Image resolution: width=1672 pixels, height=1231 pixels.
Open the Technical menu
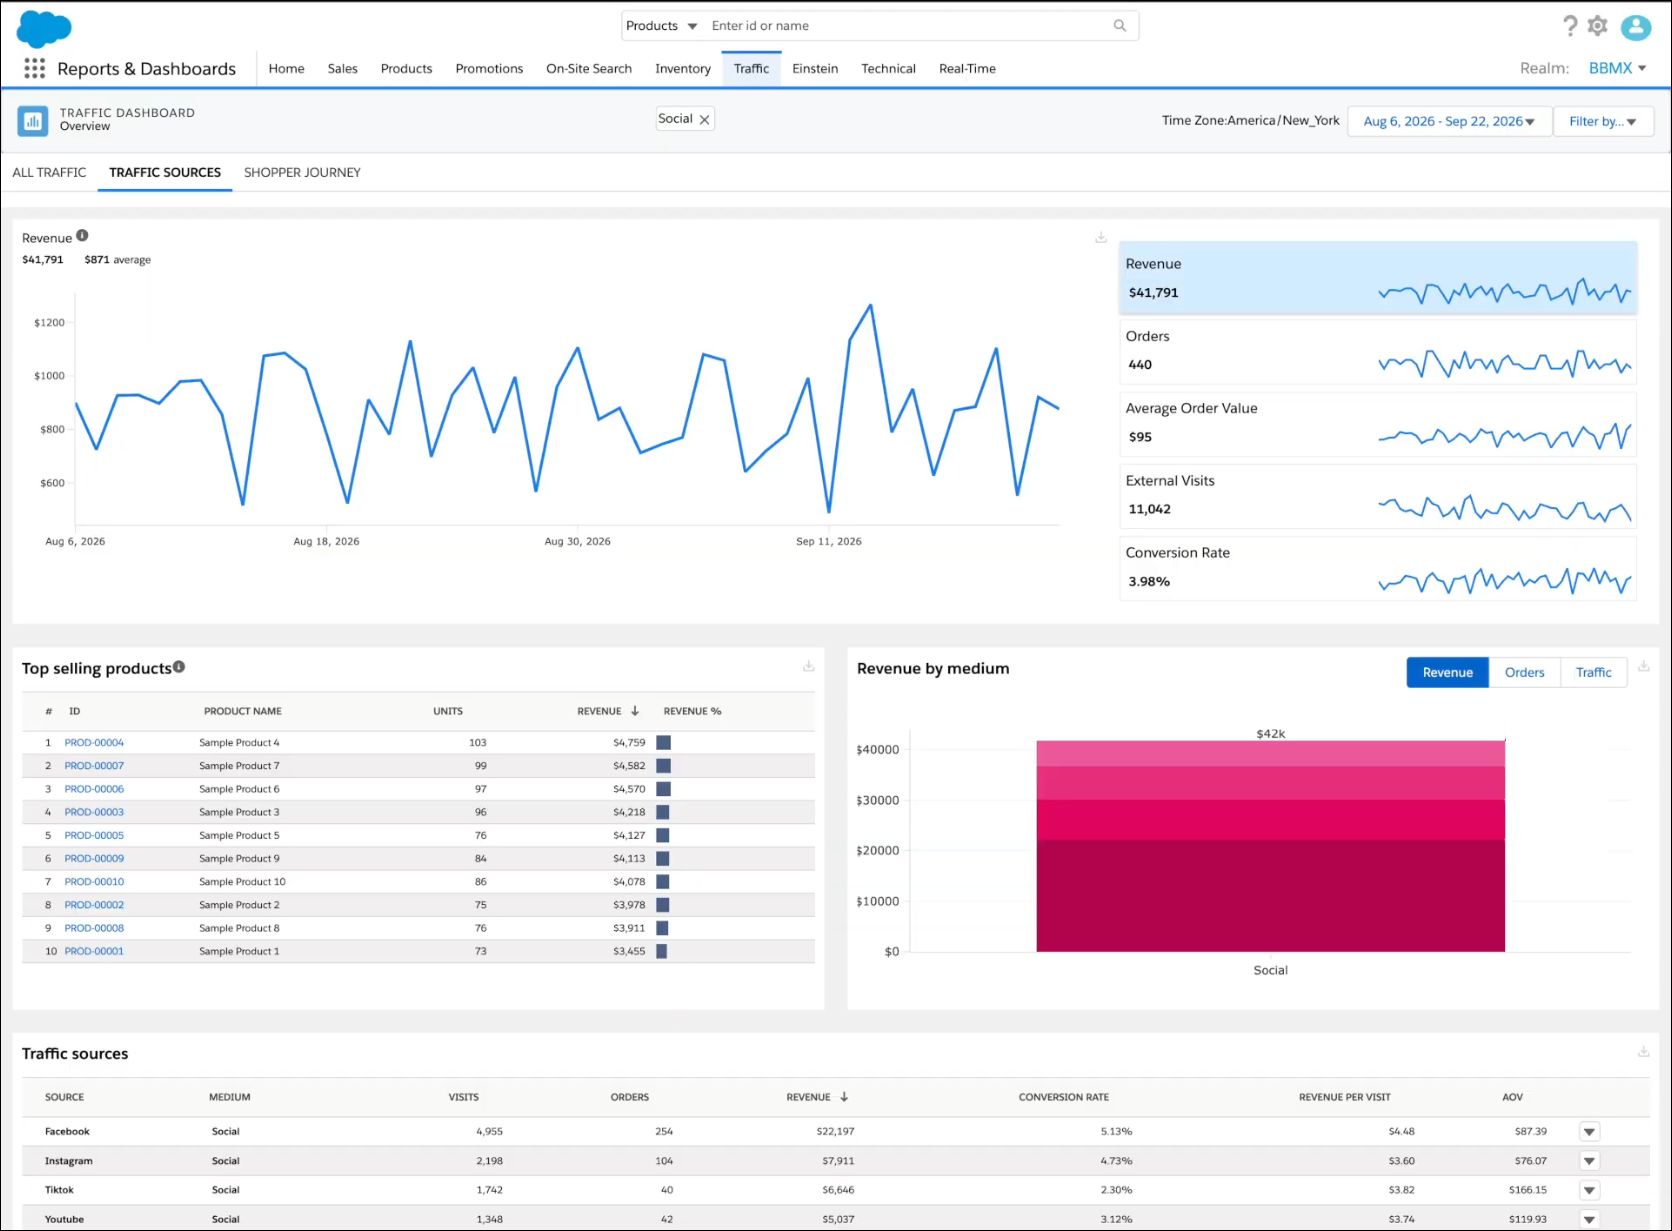click(x=888, y=68)
